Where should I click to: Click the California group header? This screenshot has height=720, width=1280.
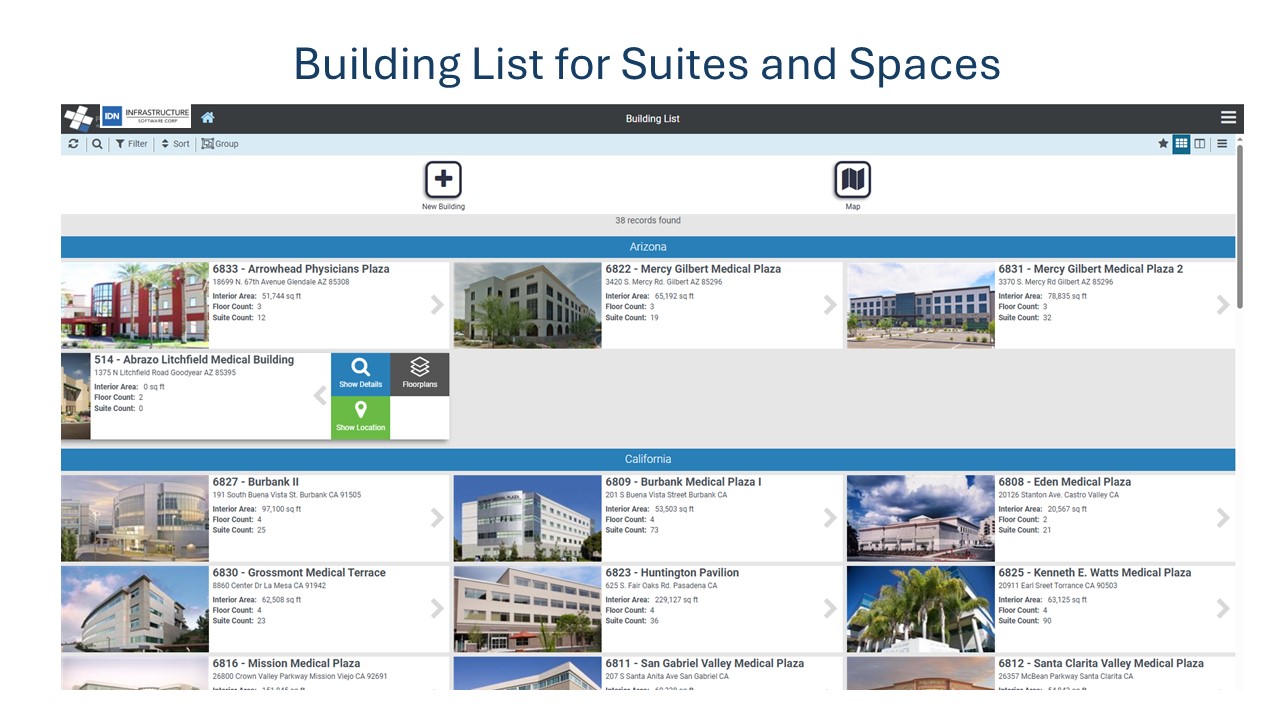tap(648, 459)
